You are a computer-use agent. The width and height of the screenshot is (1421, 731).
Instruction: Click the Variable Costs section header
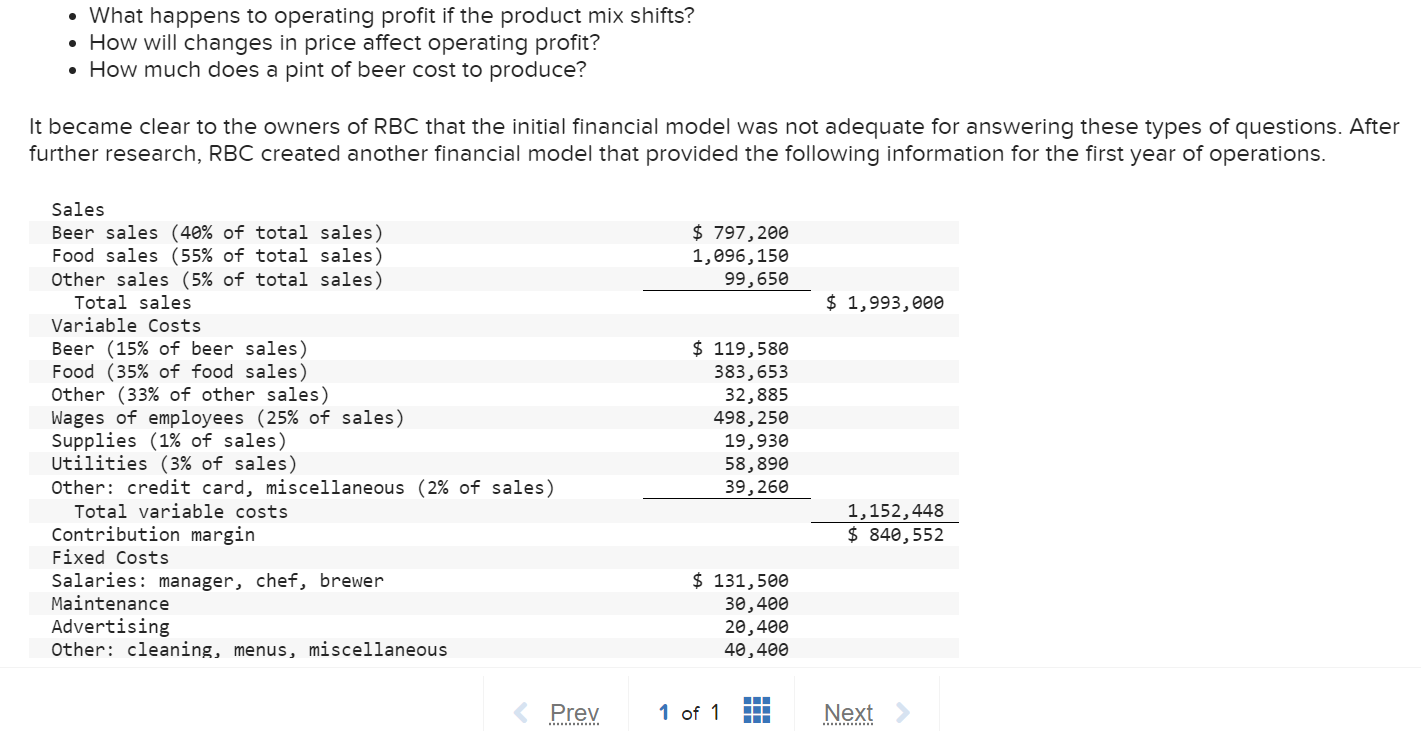coord(125,325)
